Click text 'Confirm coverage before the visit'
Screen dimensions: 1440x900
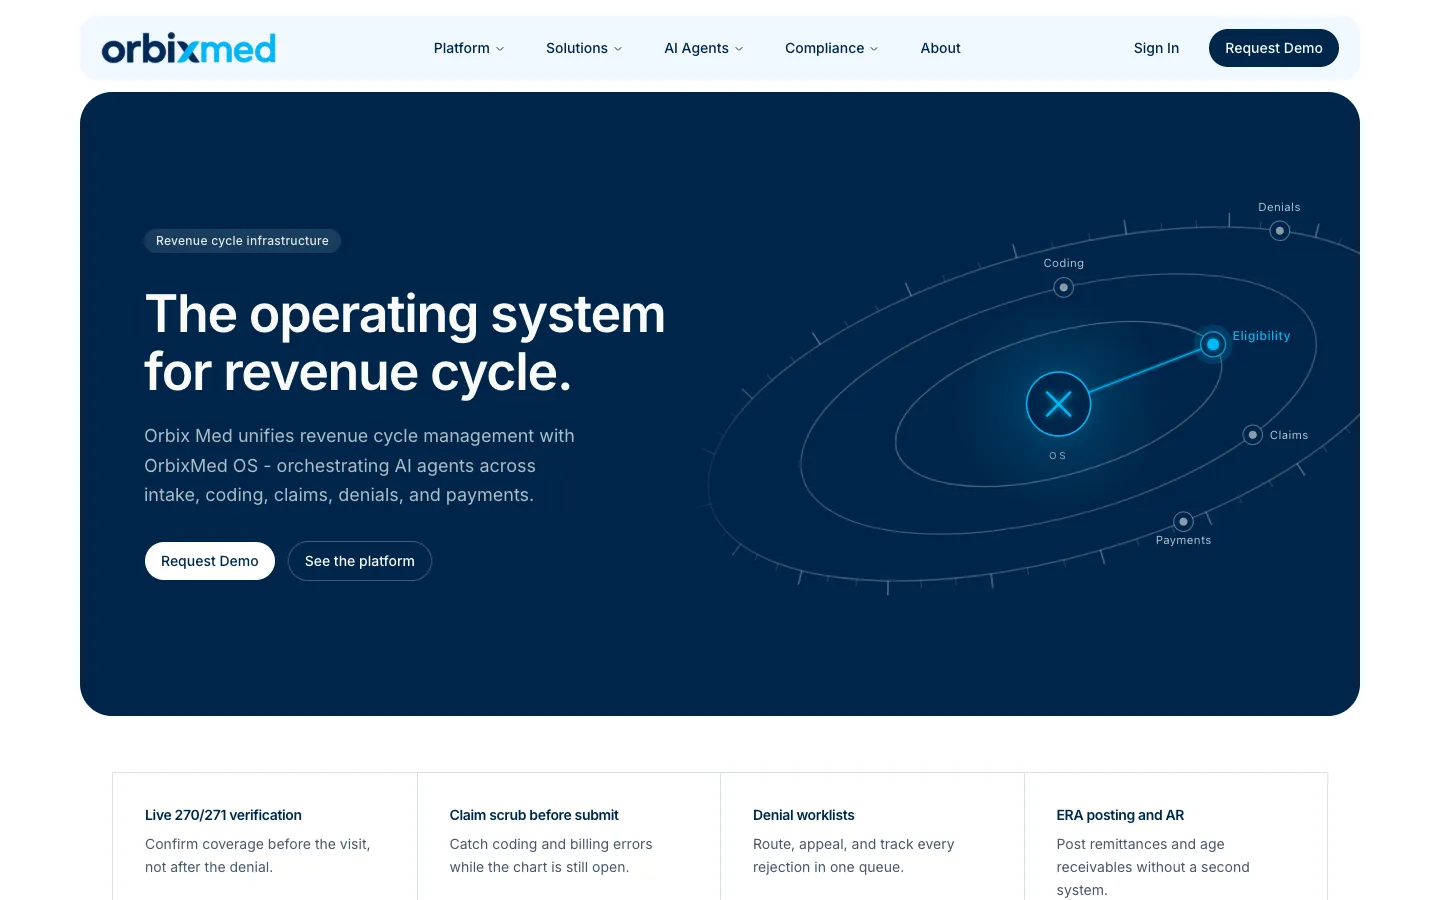pos(256,844)
